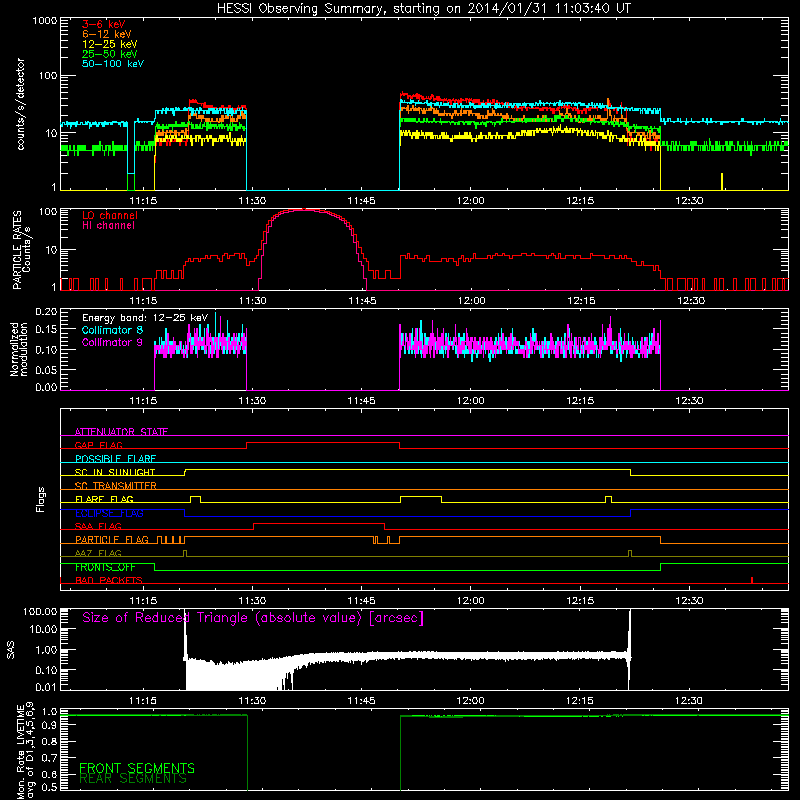800x800 pixels.
Task: Click the 'Size of Reduced Triangle' label
Action: point(253,618)
